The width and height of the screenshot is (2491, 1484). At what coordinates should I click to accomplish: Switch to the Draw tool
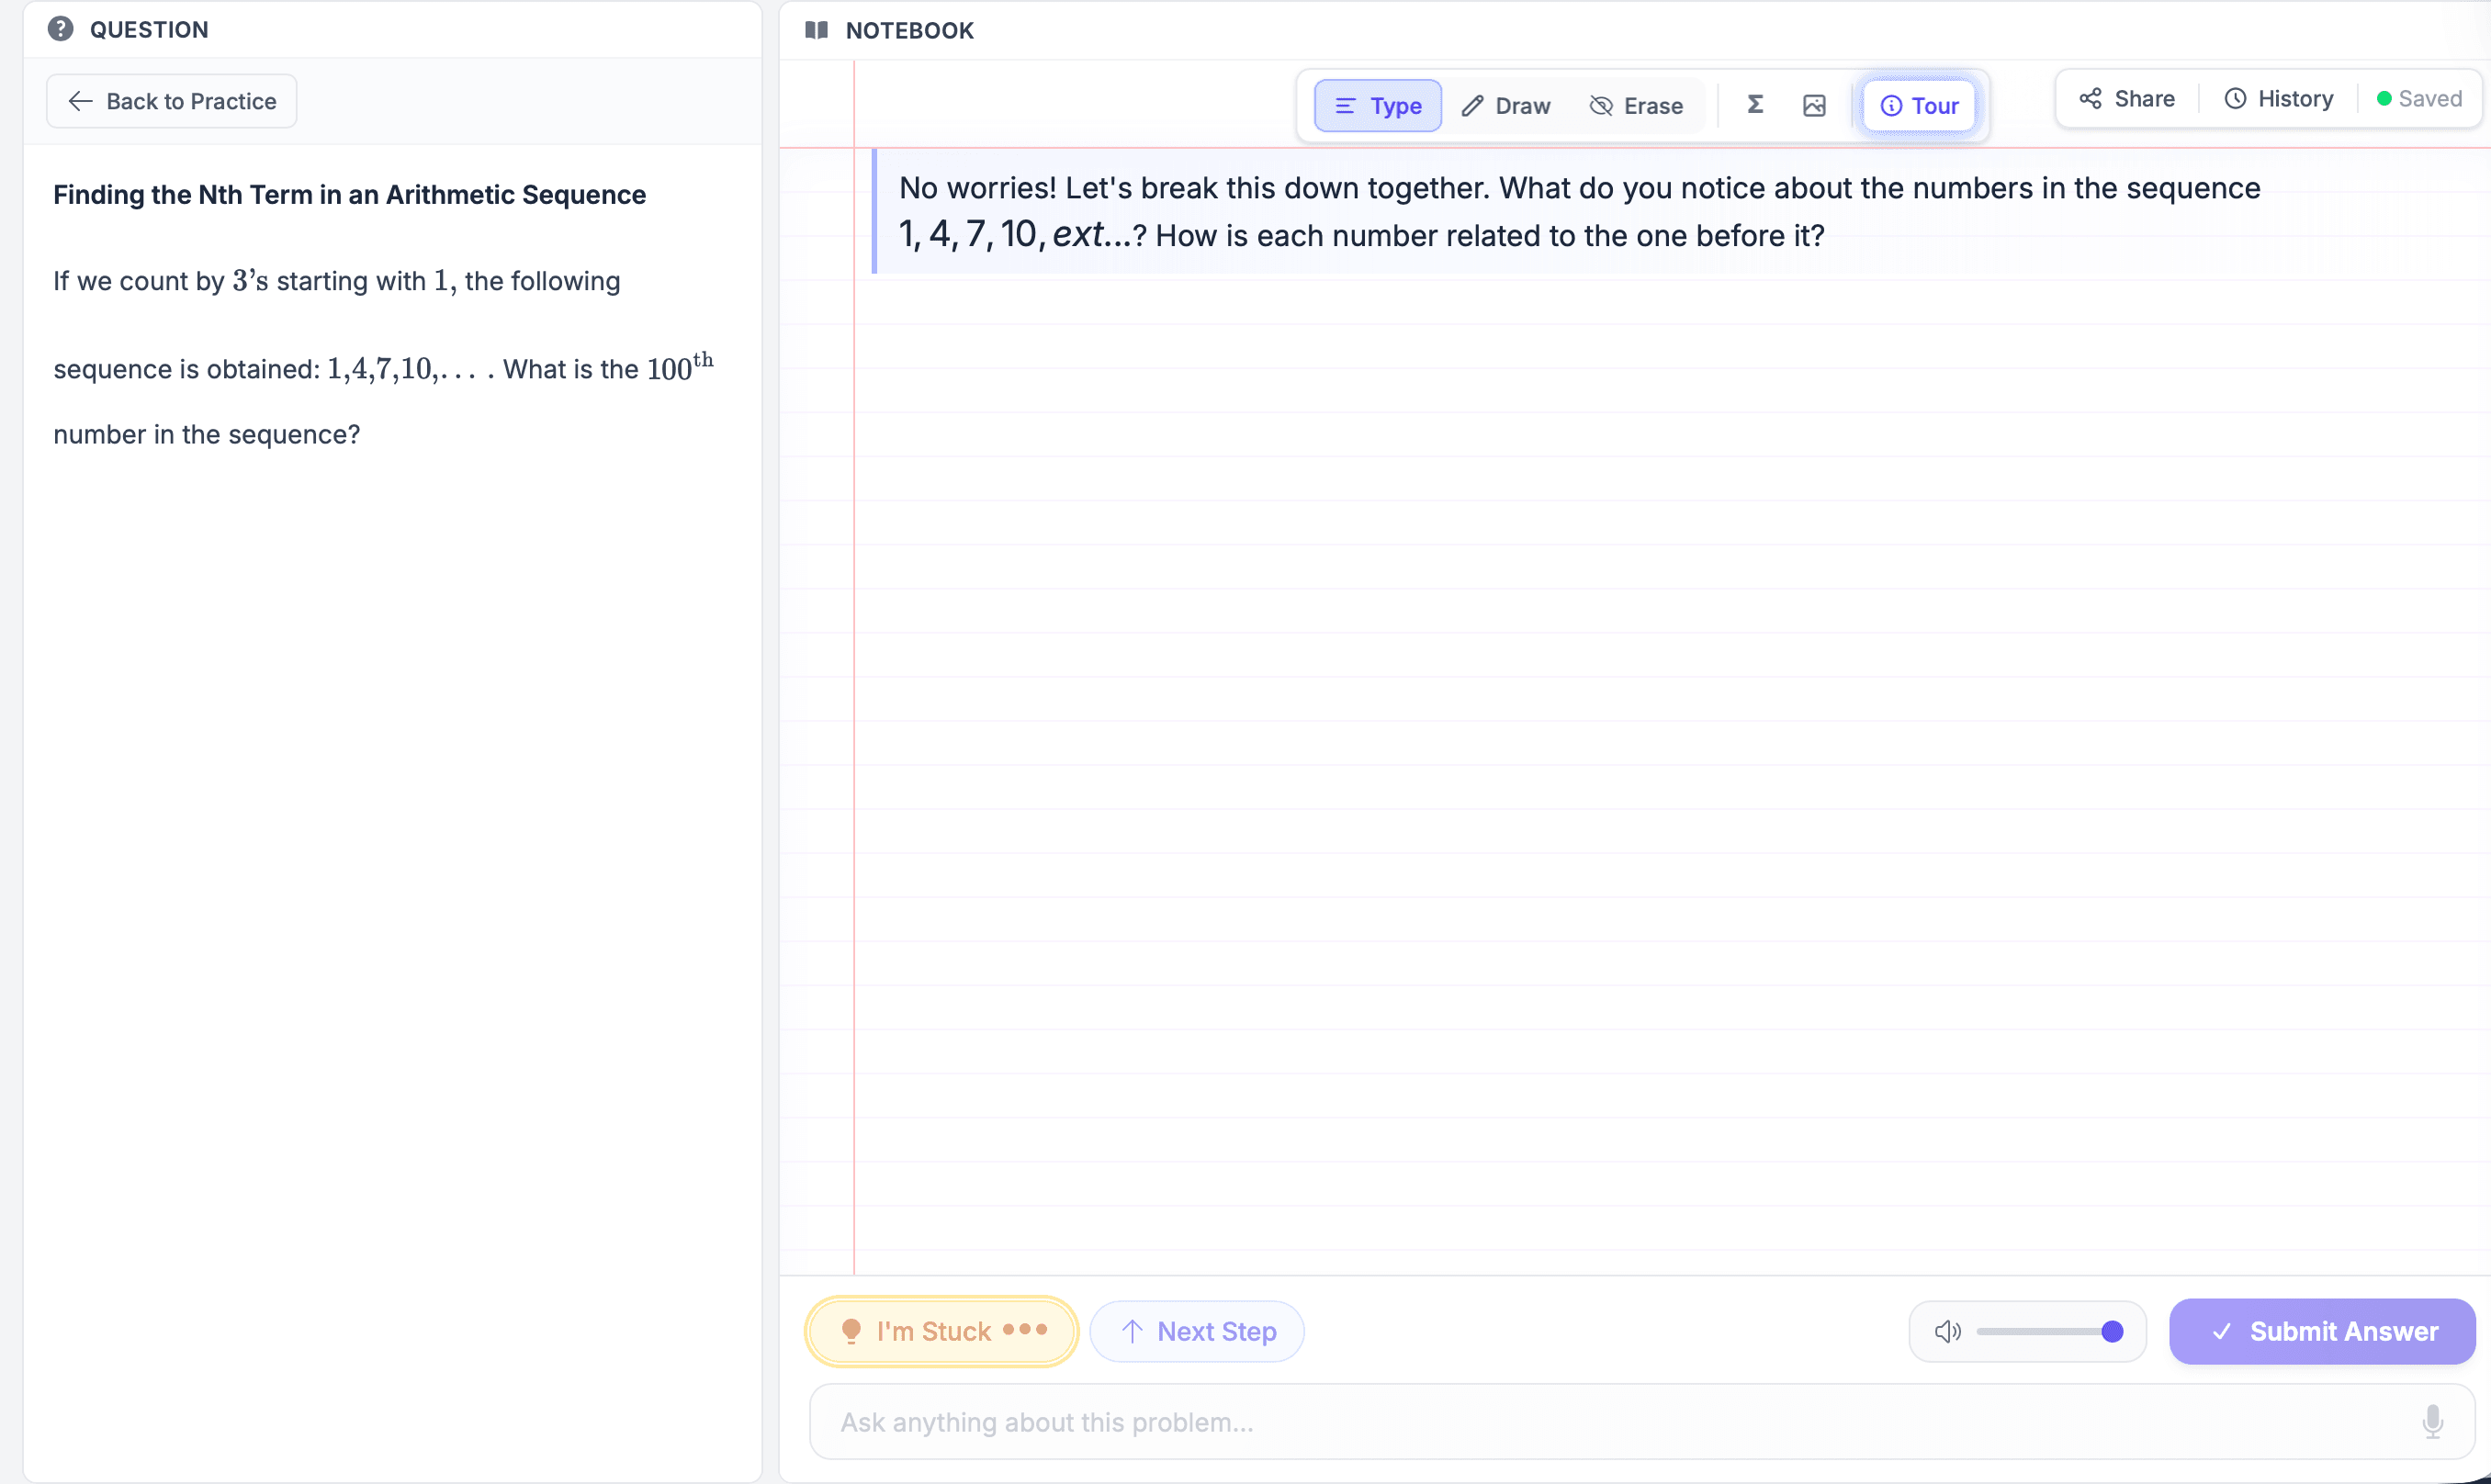[1506, 105]
